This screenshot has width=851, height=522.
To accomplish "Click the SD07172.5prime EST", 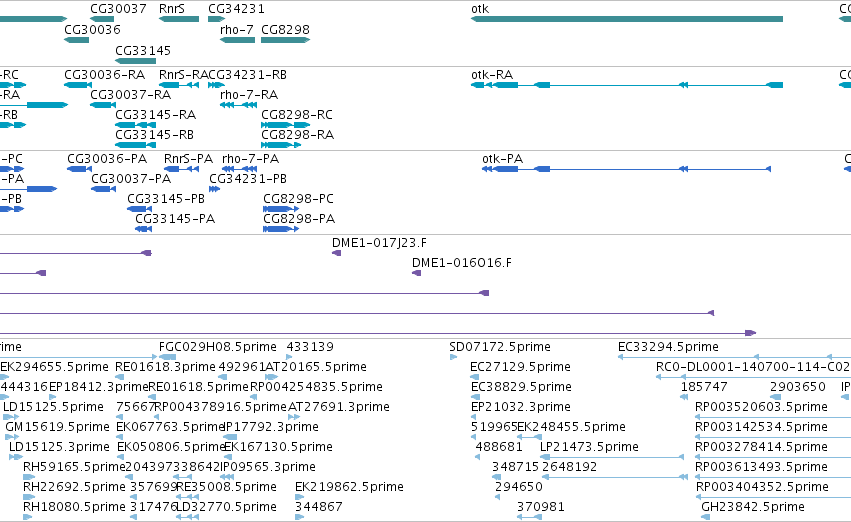I will 453,357.
